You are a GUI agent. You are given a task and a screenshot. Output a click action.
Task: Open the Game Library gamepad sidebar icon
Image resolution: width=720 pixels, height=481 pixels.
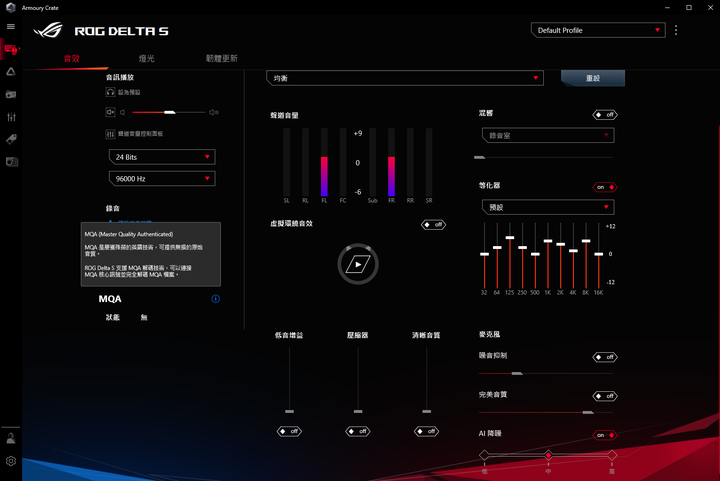click(x=11, y=94)
